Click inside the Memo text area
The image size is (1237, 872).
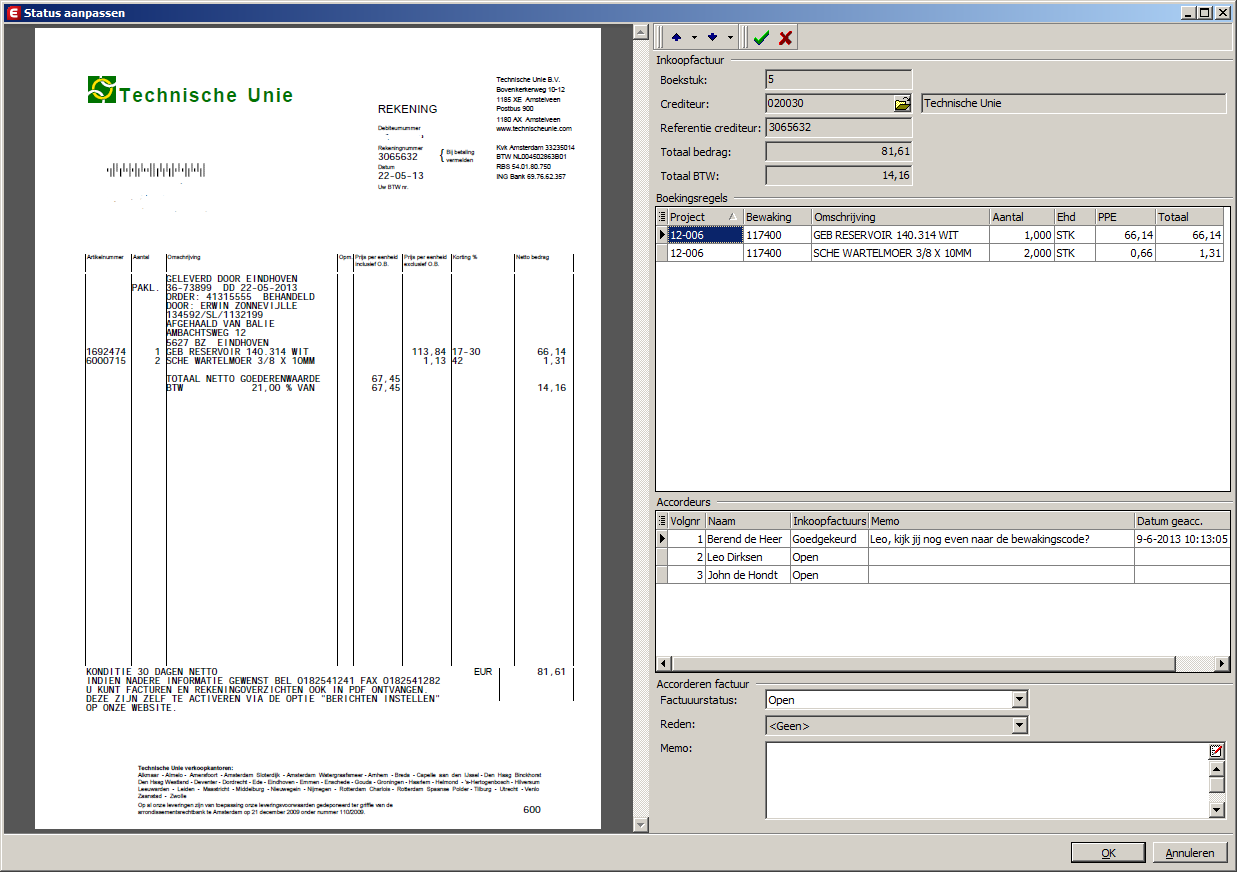(987, 780)
